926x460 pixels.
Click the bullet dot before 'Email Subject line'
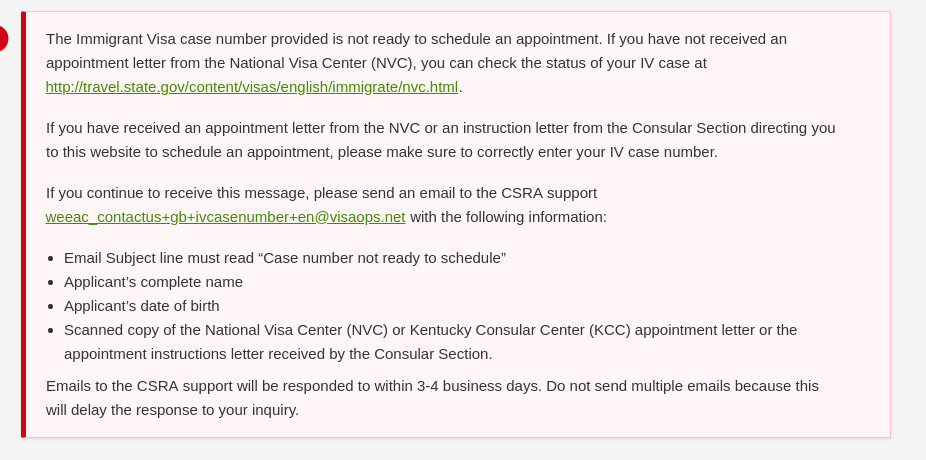click(51, 259)
